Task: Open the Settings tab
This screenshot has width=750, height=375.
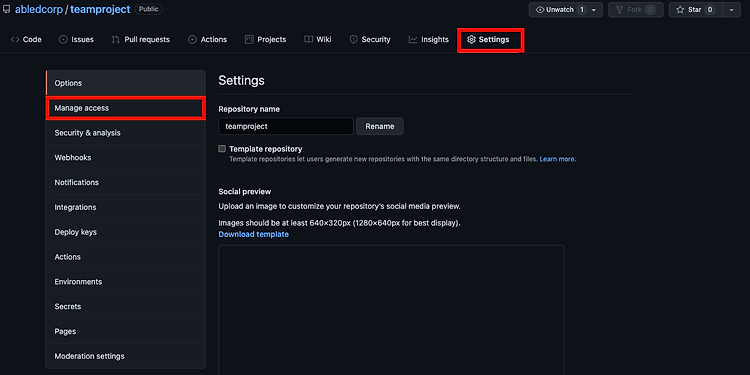Action: point(488,40)
